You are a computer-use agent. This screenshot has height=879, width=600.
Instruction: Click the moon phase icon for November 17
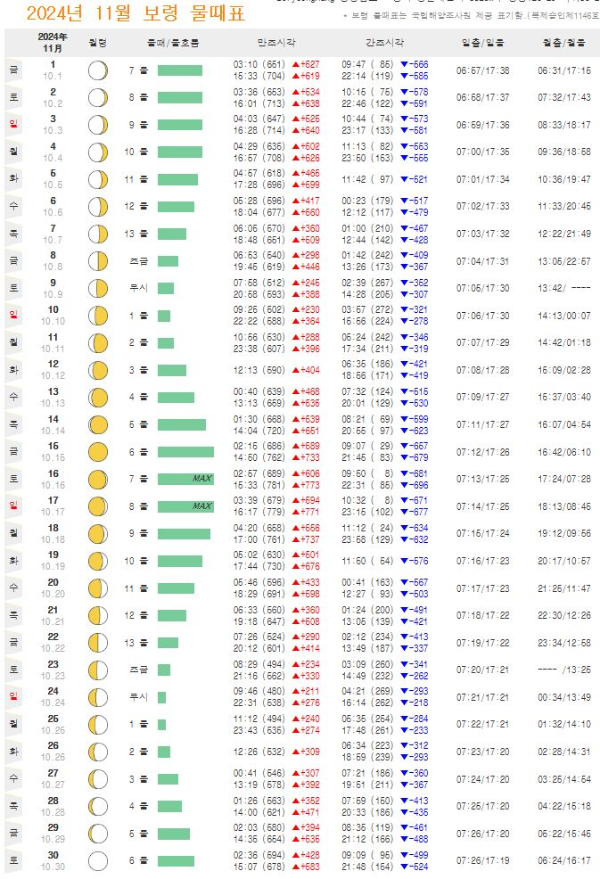(98, 506)
